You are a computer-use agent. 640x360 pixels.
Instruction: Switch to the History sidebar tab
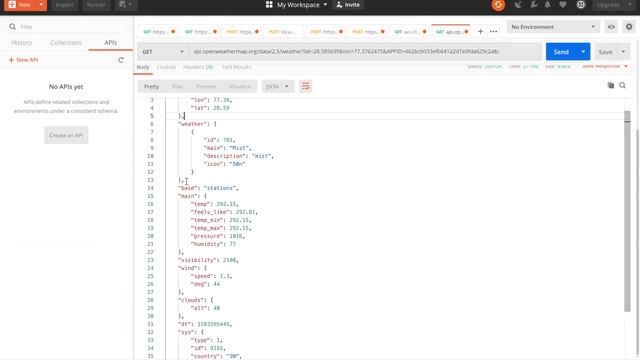(x=22, y=42)
